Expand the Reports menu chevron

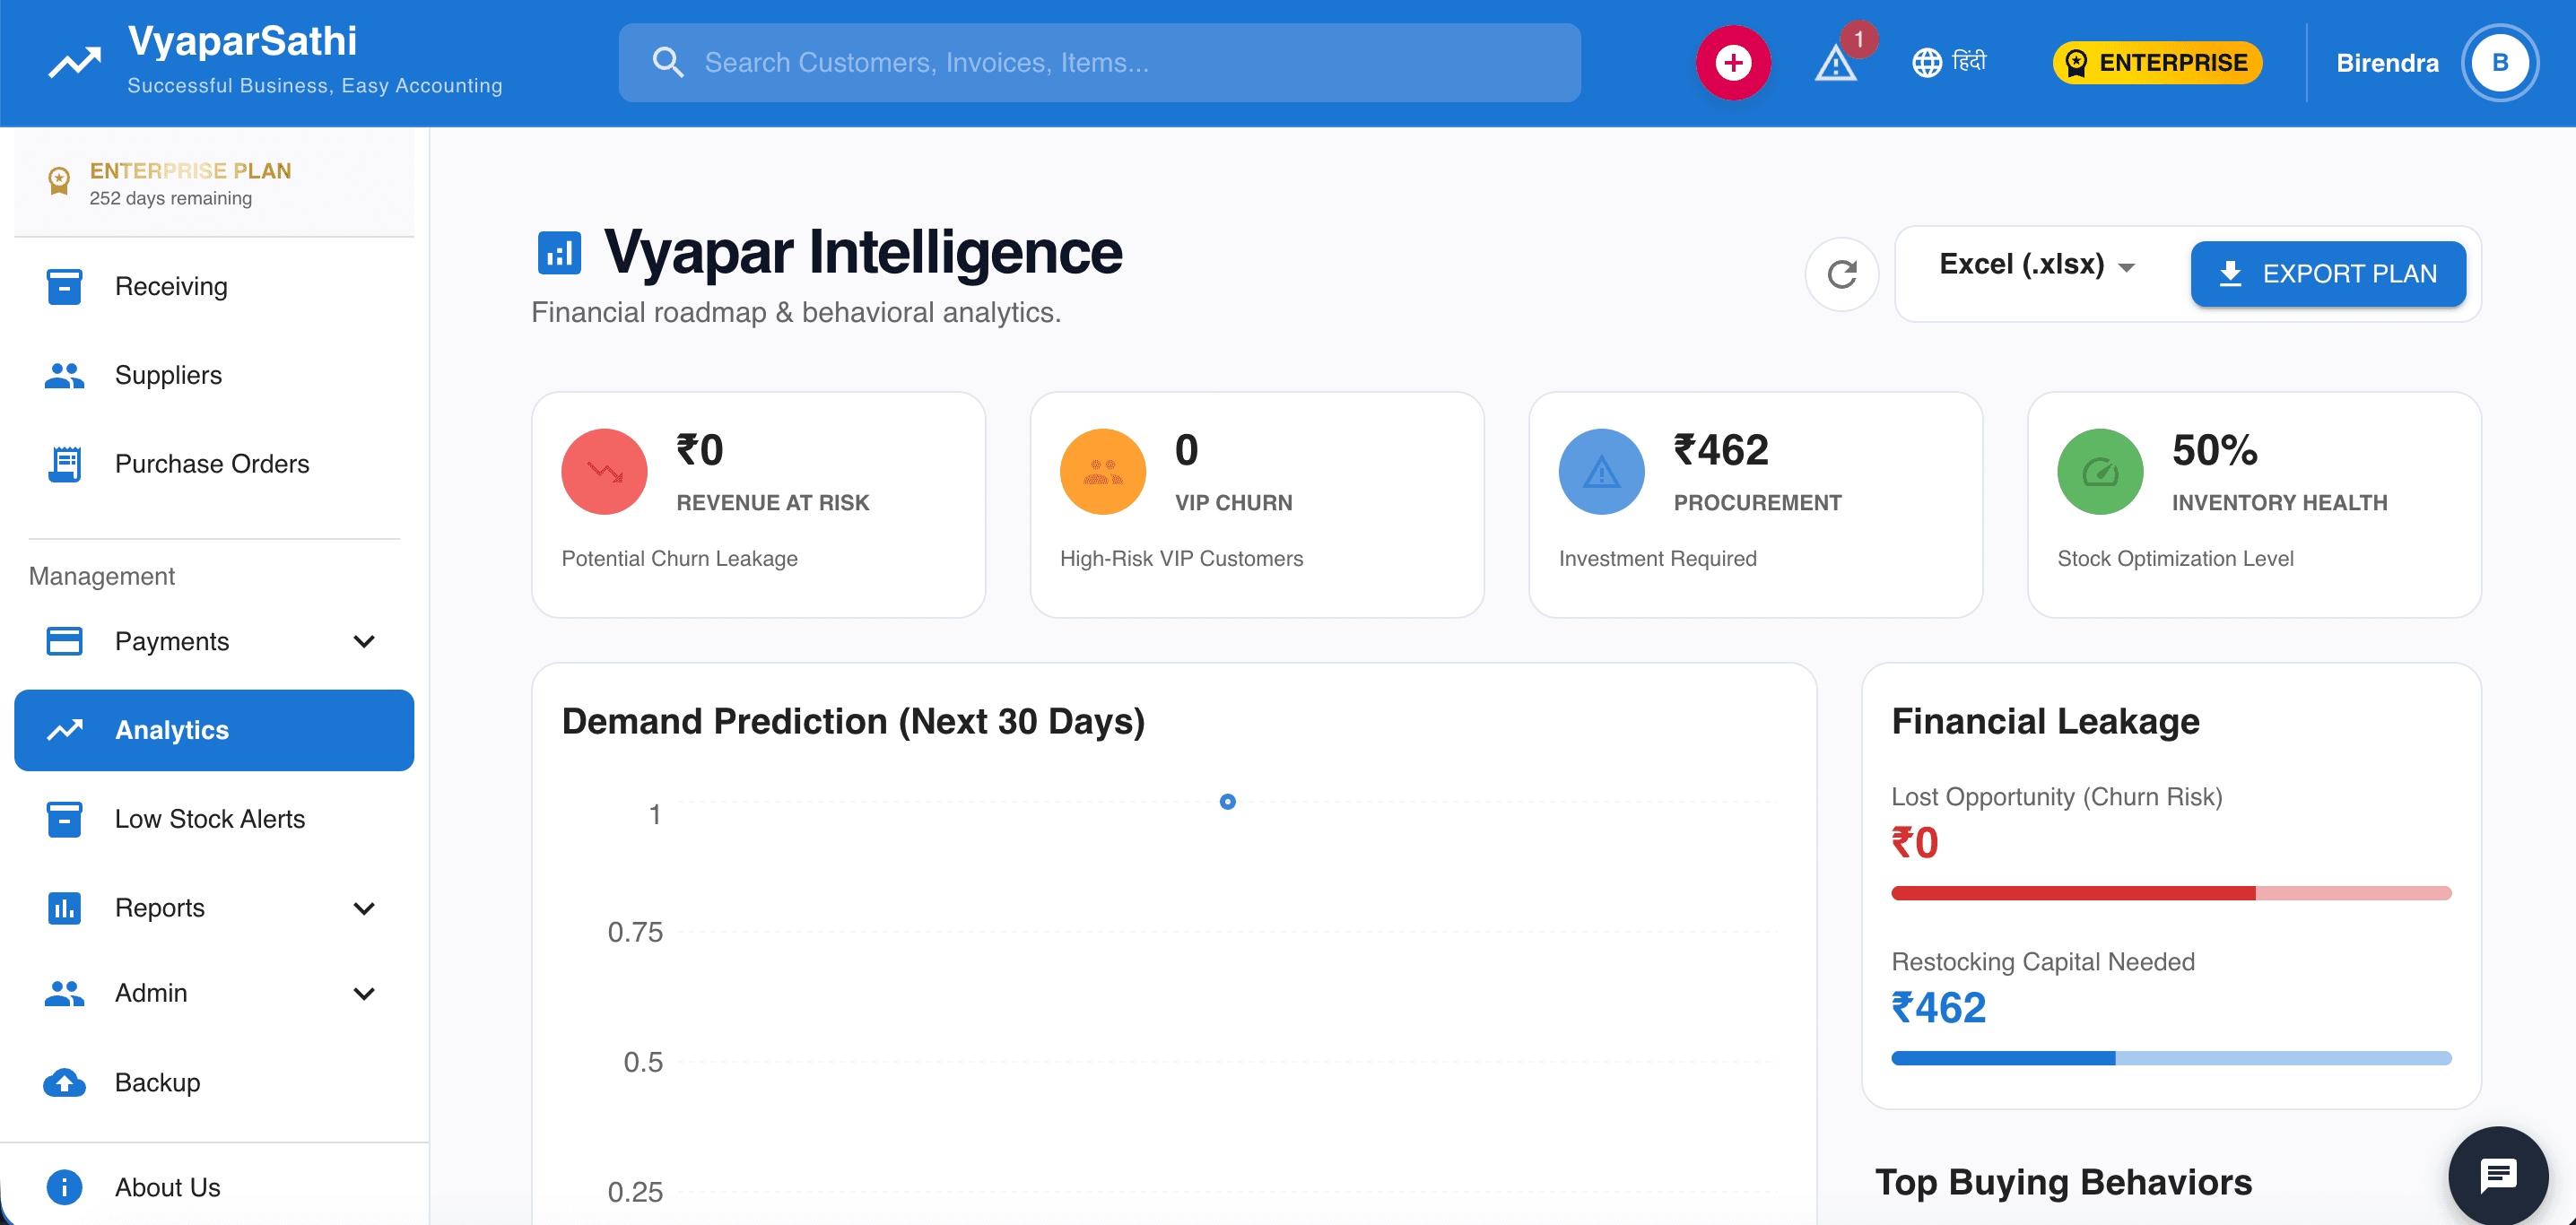pyautogui.click(x=364, y=908)
